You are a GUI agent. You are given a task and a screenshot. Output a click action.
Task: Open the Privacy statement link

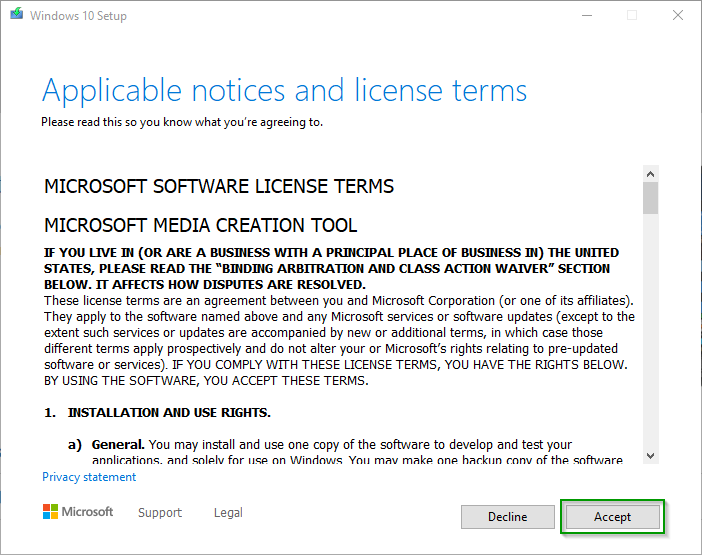(89, 477)
